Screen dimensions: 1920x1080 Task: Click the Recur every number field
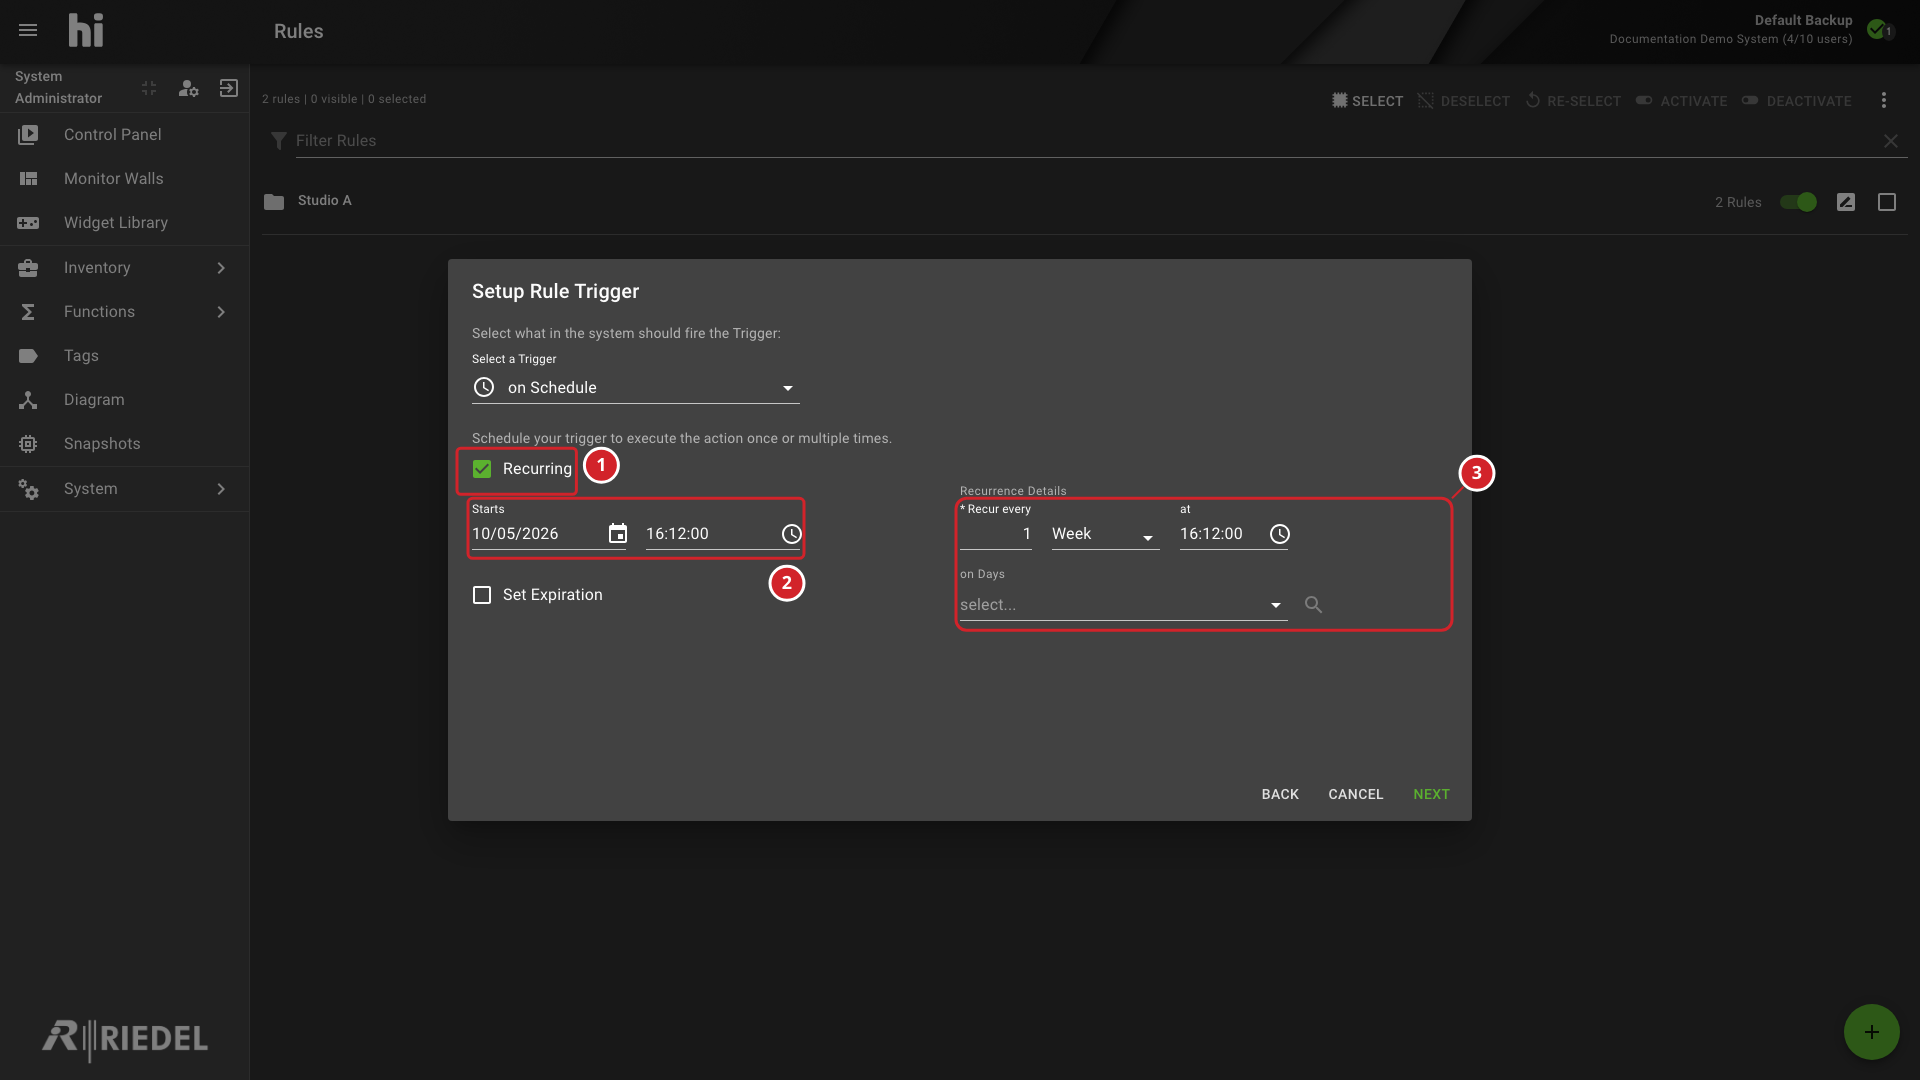tap(995, 534)
